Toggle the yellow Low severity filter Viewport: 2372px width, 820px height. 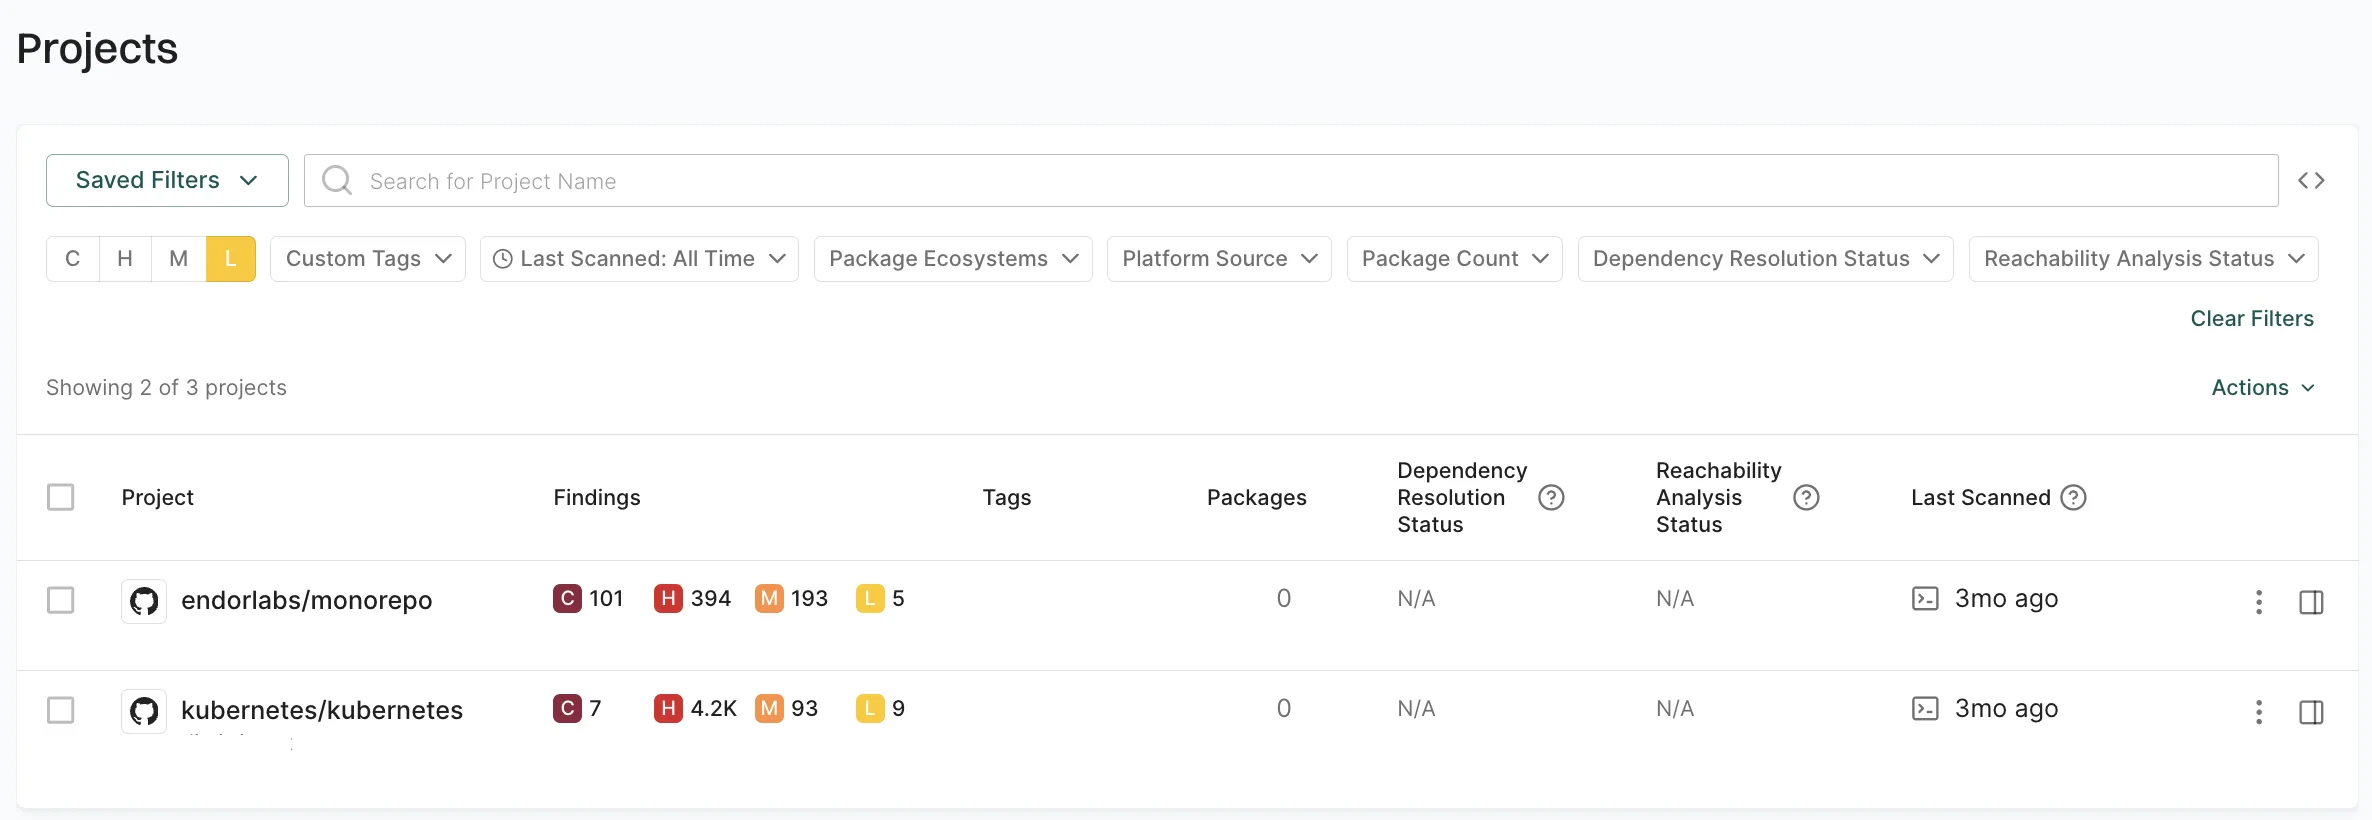[231, 259]
